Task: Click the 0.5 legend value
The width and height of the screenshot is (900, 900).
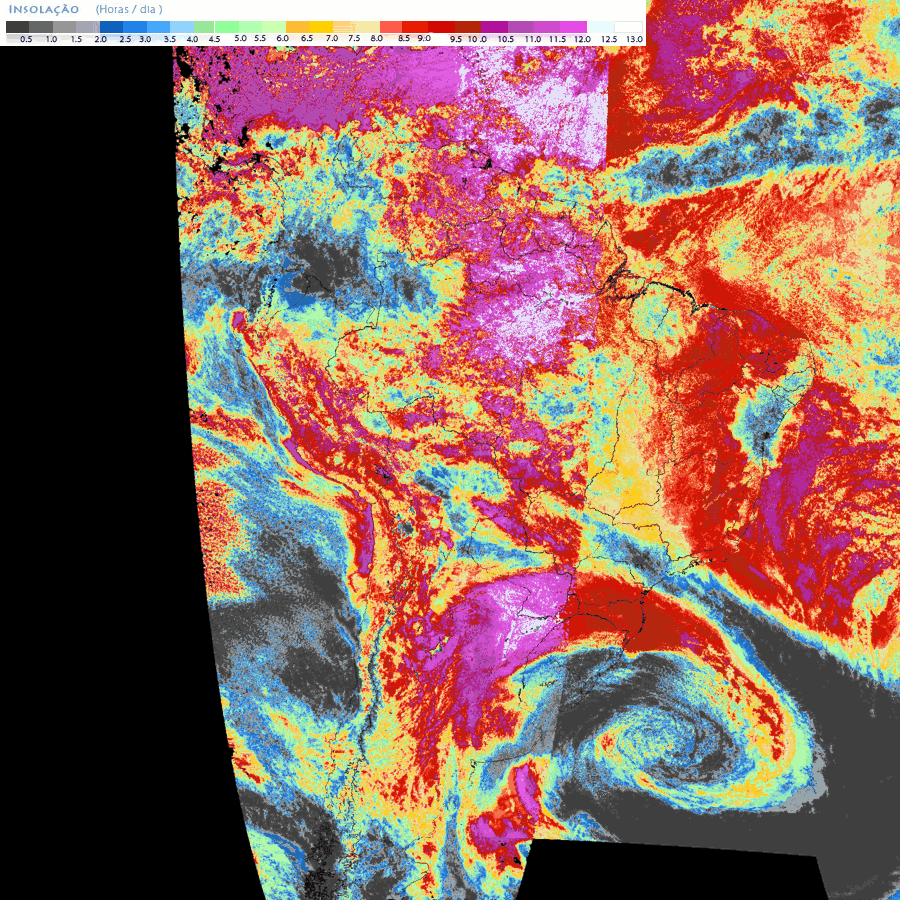Action: (x=26, y=39)
